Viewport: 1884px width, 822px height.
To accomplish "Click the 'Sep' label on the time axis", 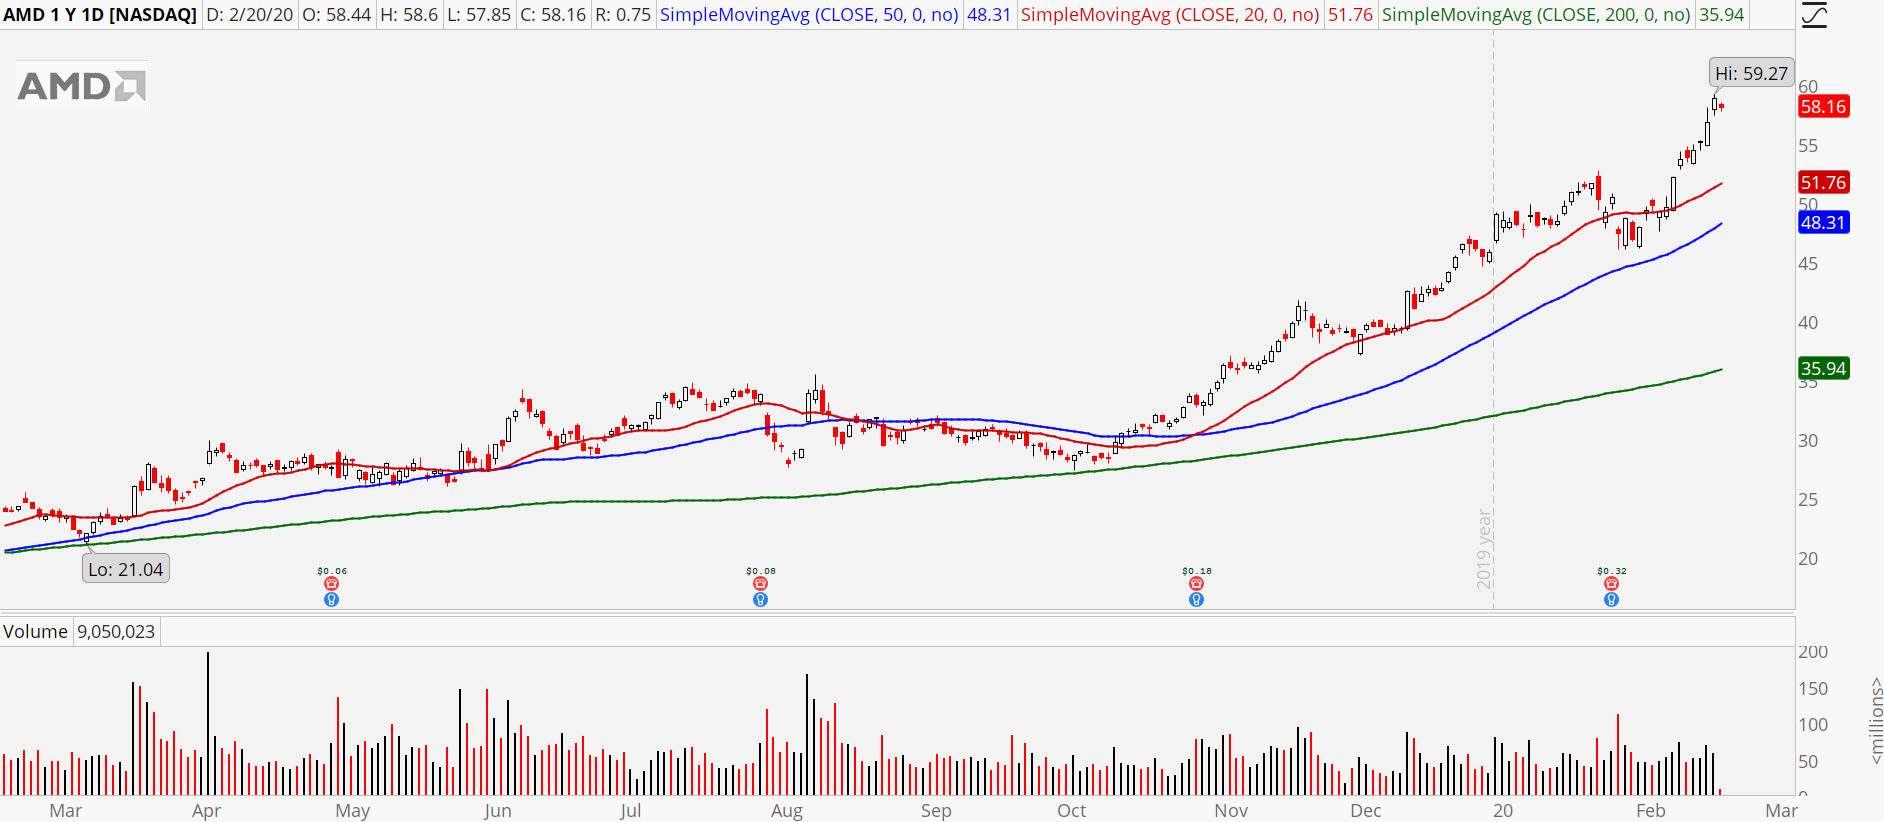I will coord(936,811).
